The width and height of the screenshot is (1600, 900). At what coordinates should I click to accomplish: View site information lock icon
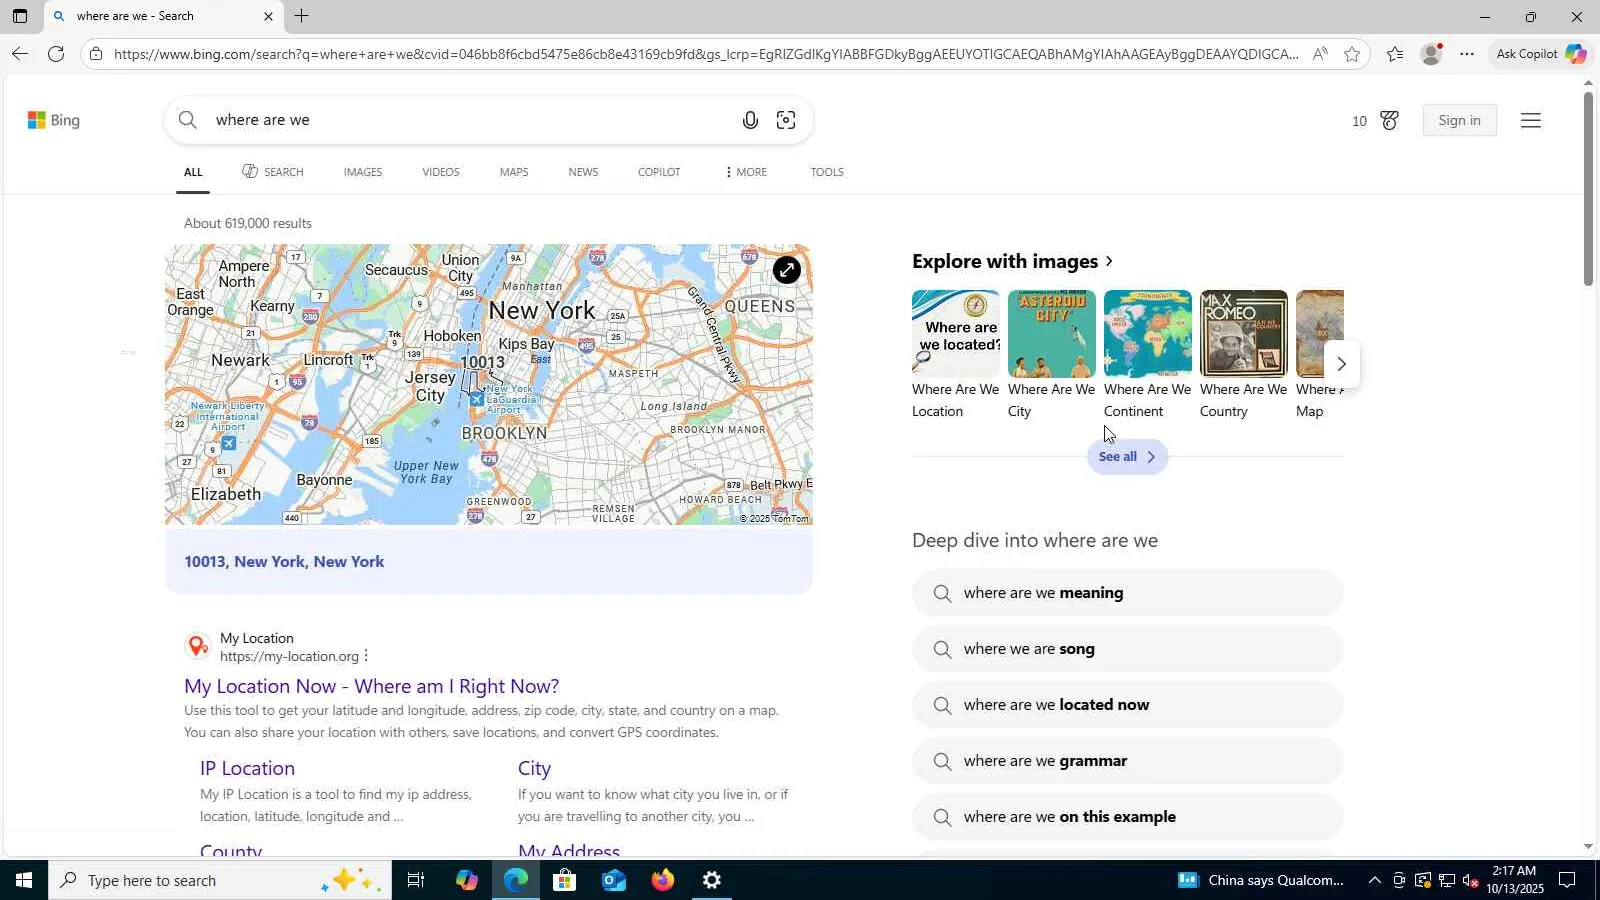(96, 54)
